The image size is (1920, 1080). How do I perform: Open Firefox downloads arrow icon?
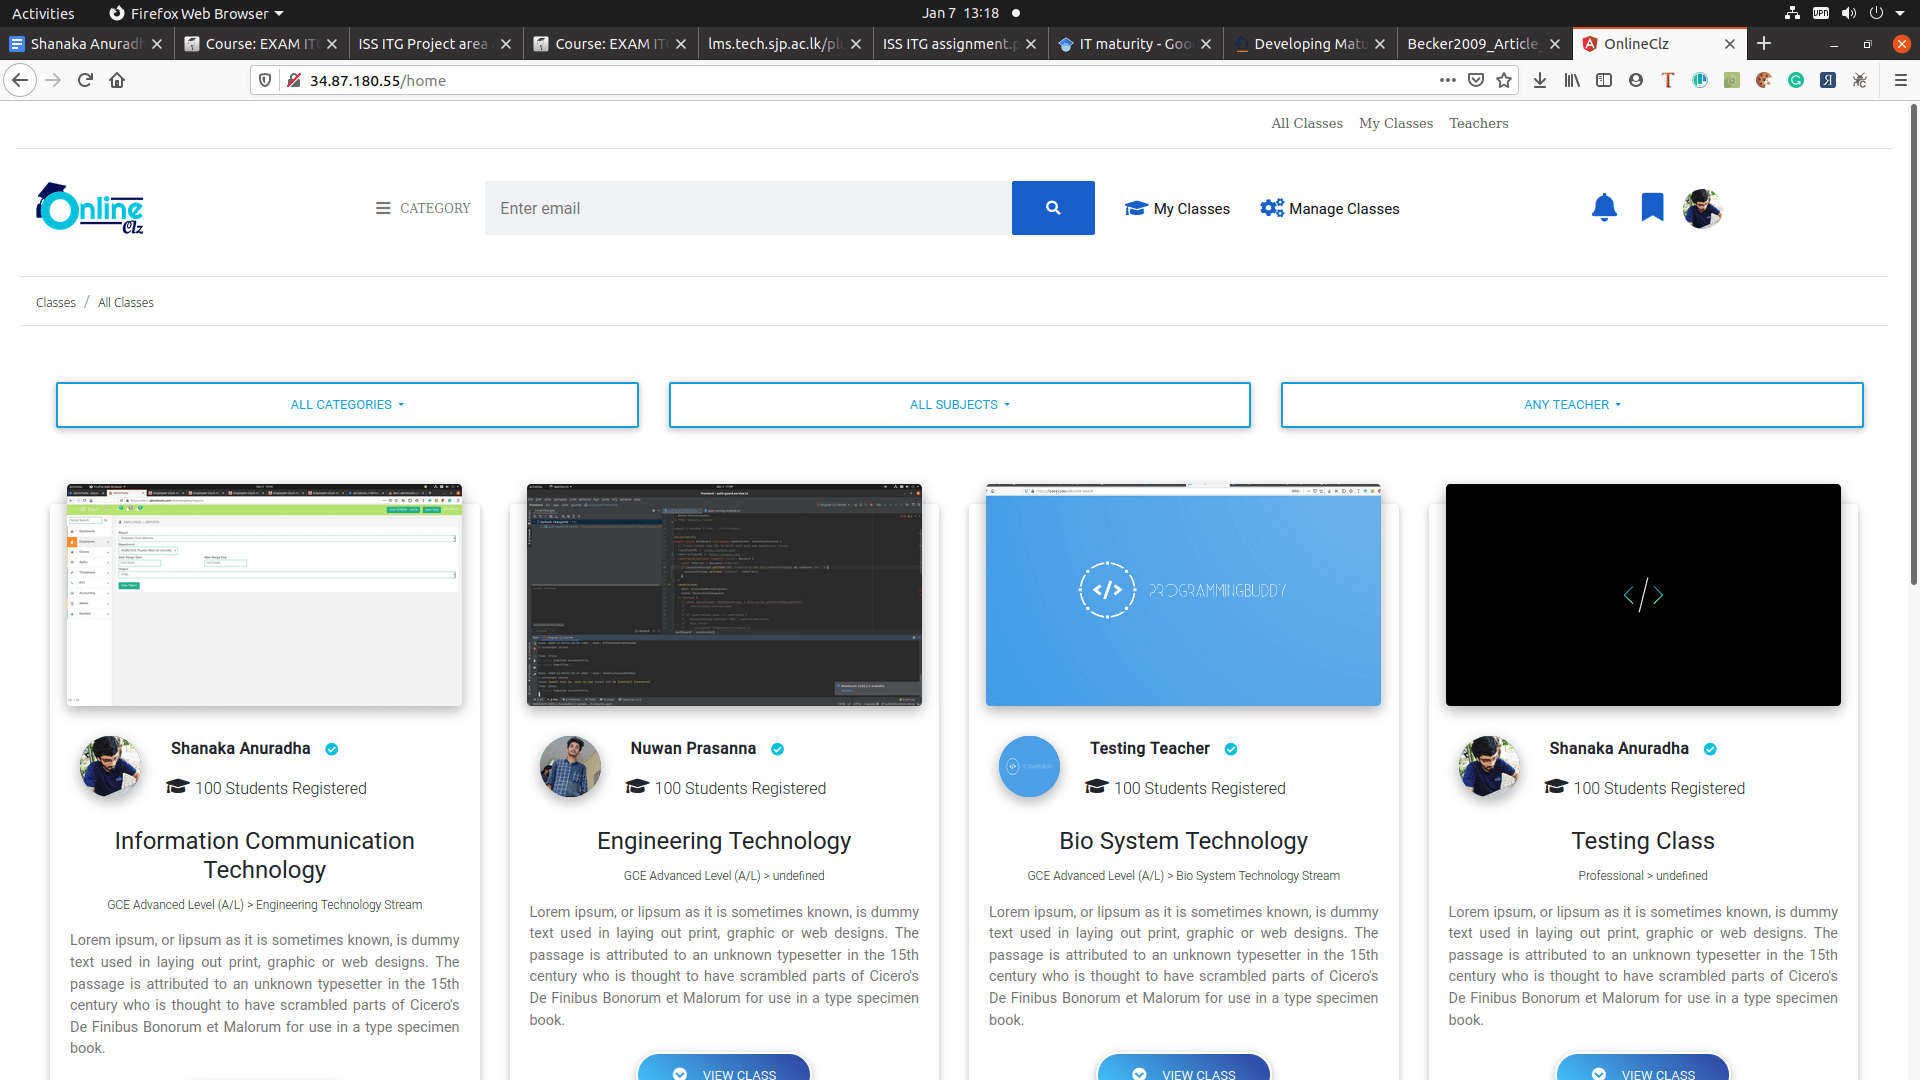click(x=1540, y=80)
